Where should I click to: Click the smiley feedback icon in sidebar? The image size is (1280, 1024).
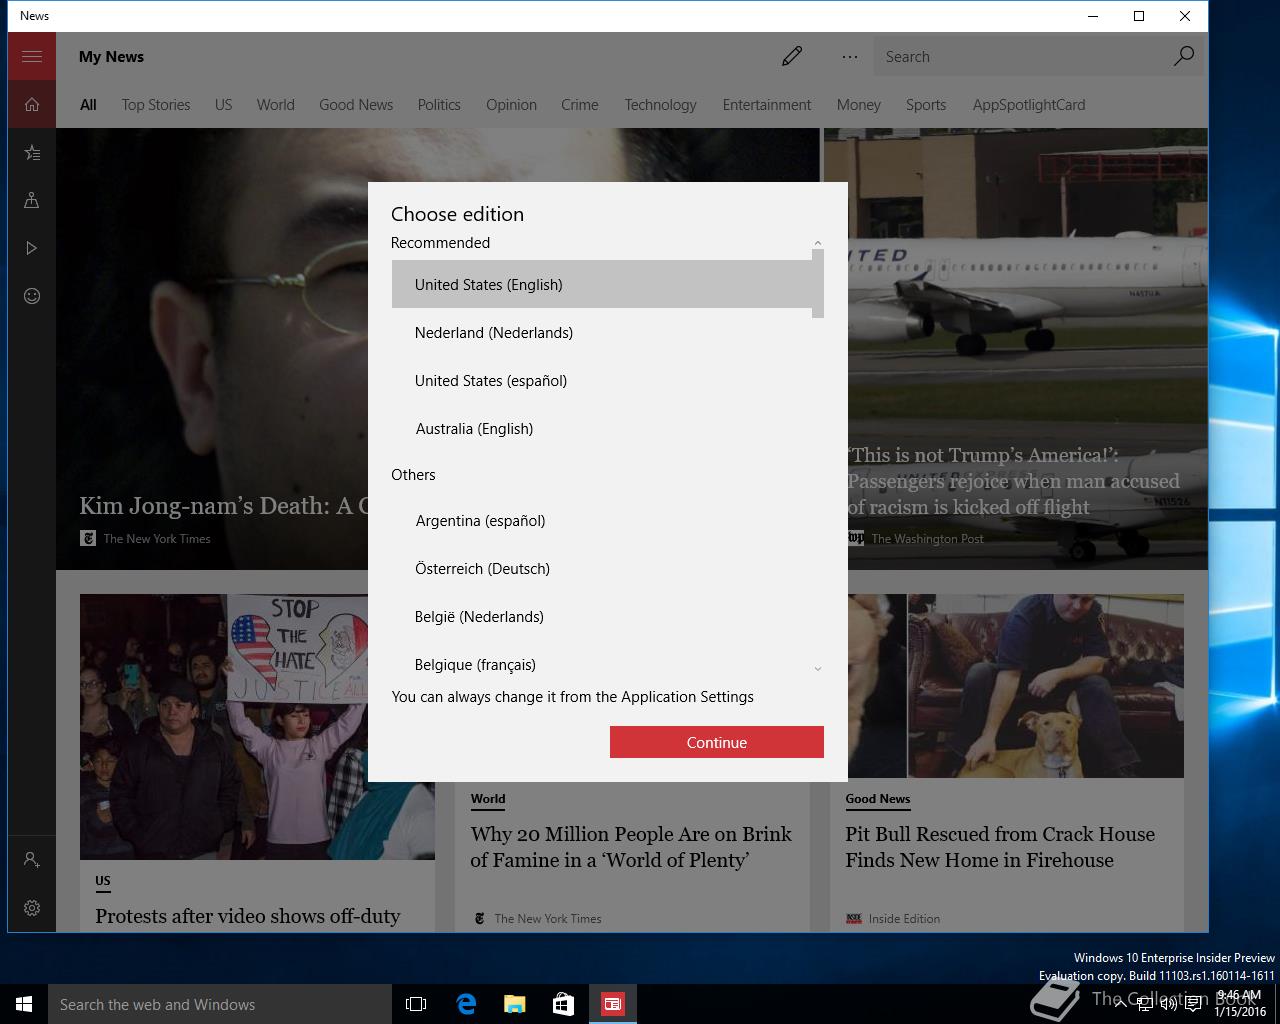(x=32, y=296)
